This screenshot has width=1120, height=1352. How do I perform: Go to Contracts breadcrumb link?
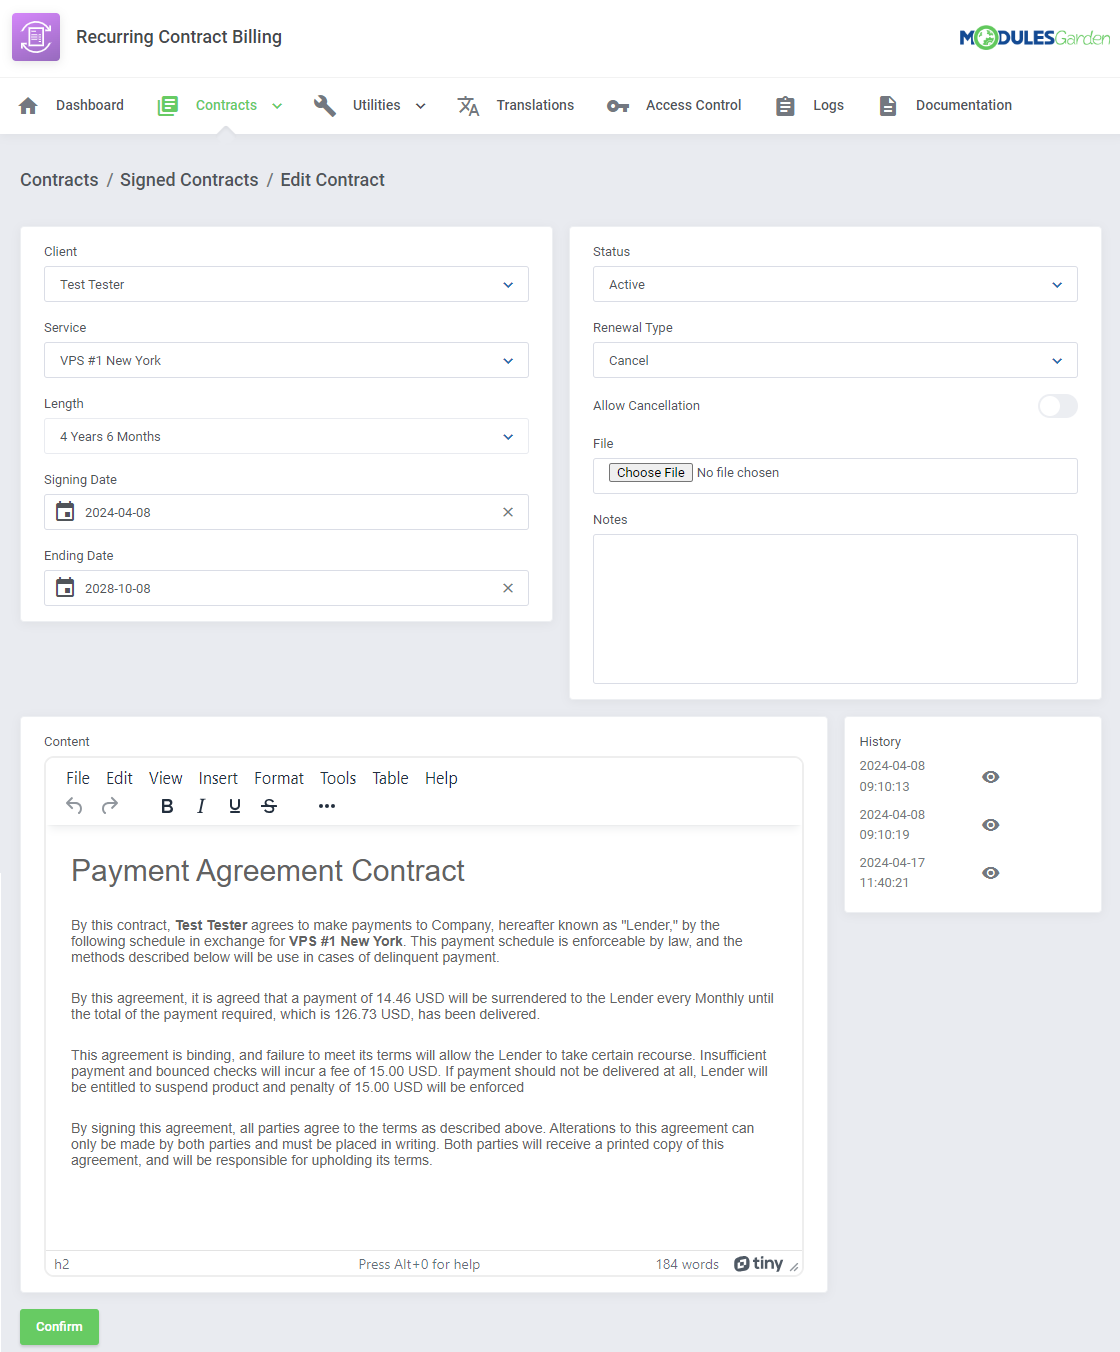59,180
